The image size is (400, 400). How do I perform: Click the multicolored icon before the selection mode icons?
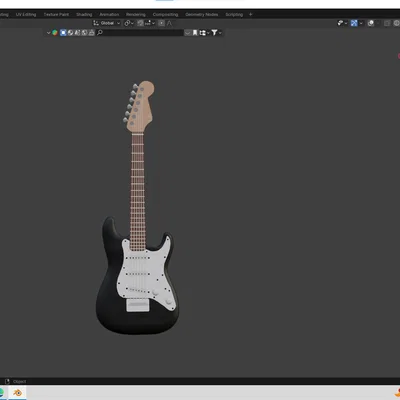[55, 33]
